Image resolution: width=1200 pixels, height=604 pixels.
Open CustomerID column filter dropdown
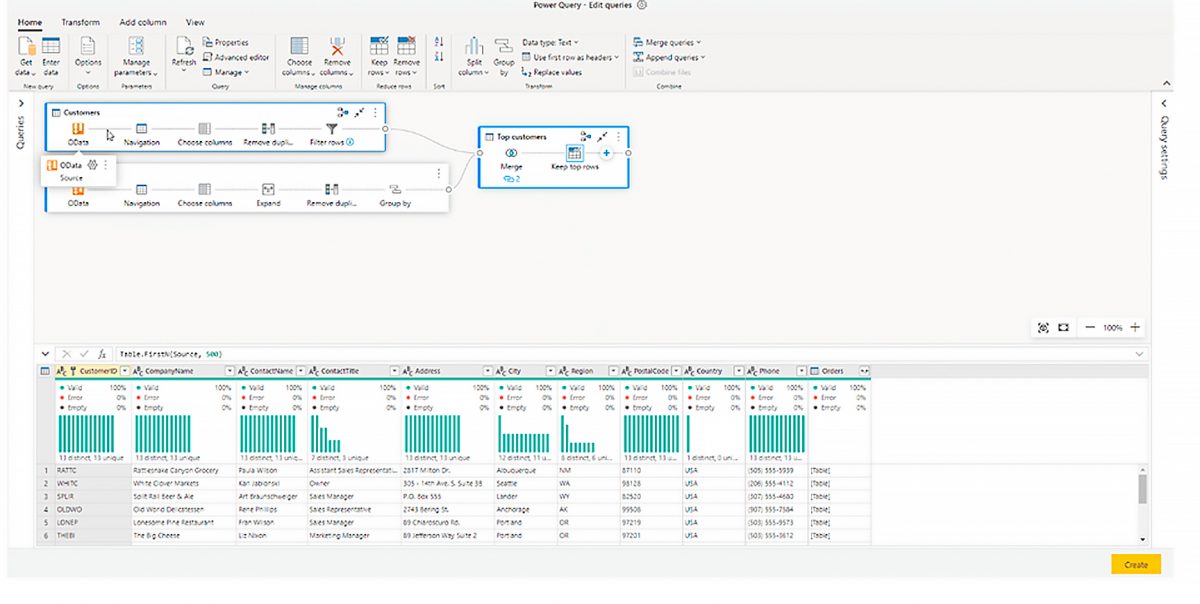click(x=125, y=371)
